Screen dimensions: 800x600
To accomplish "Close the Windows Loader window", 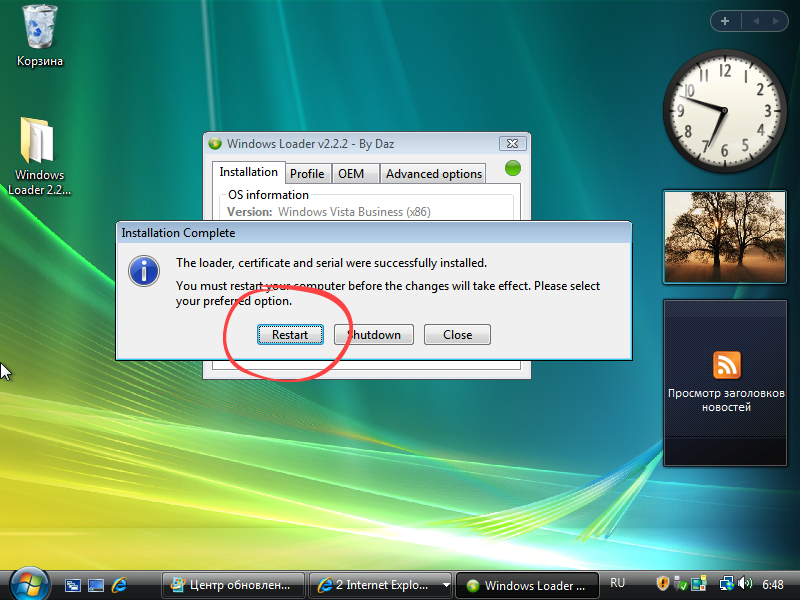I will [512, 144].
